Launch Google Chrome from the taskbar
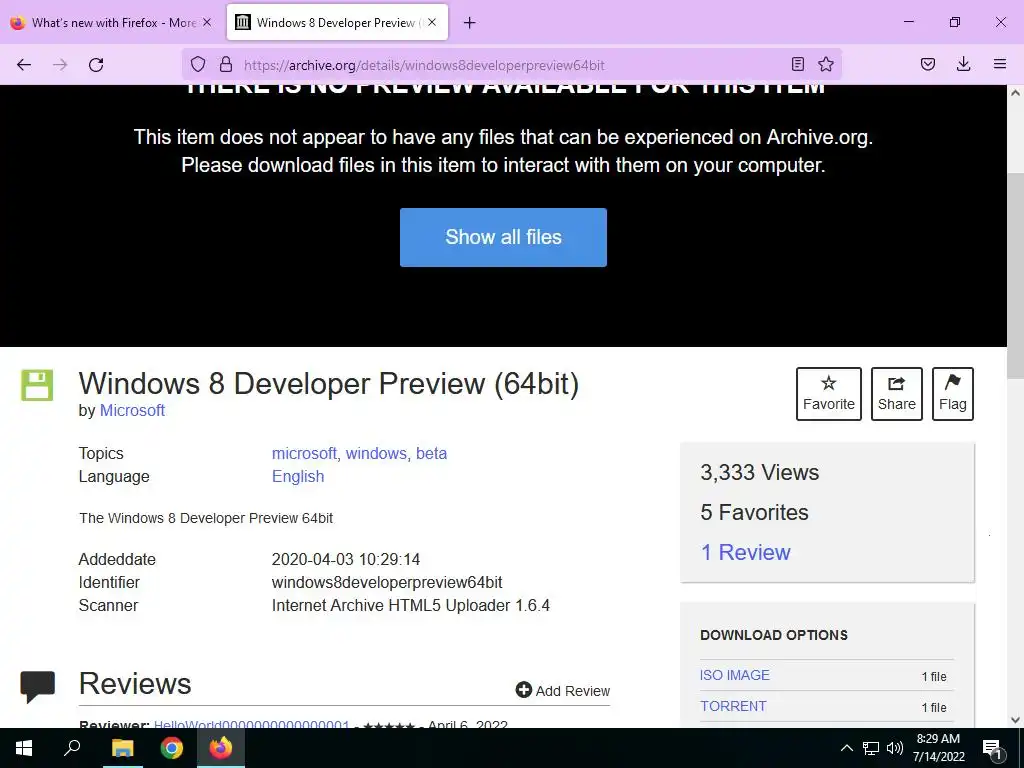This screenshot has width=1024, height=768. tap(172, 748)
